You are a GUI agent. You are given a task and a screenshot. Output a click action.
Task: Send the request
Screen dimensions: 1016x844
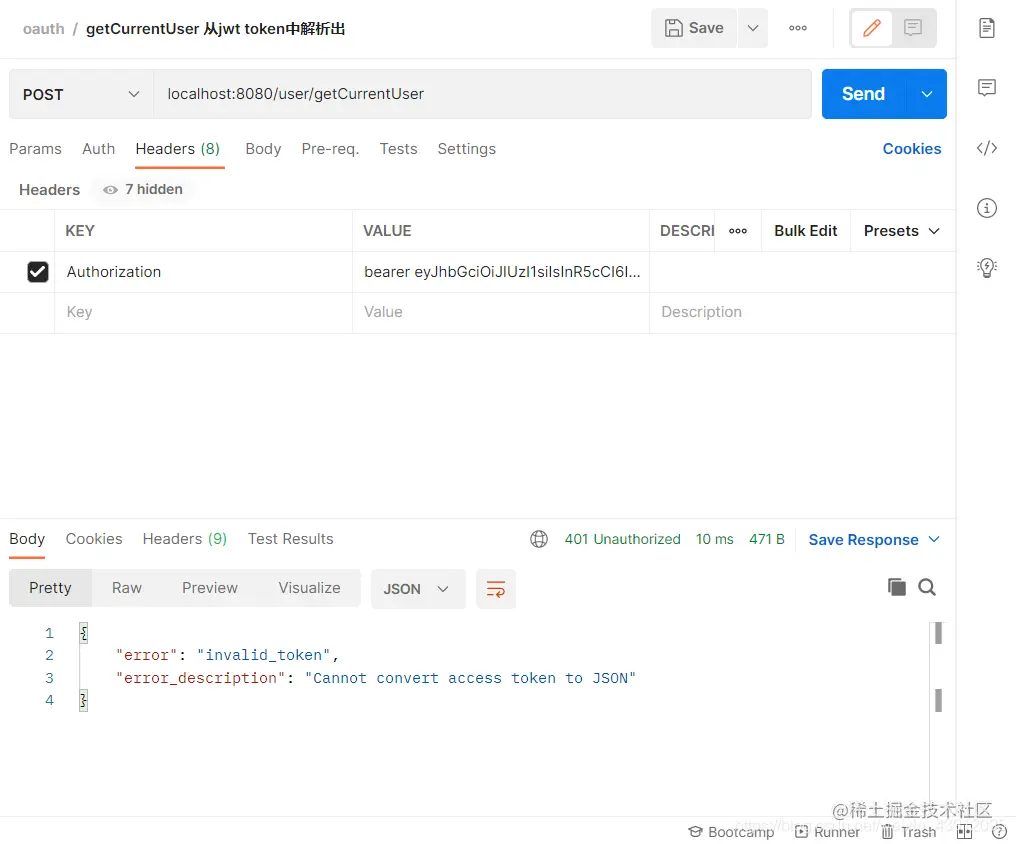[863, 94]
